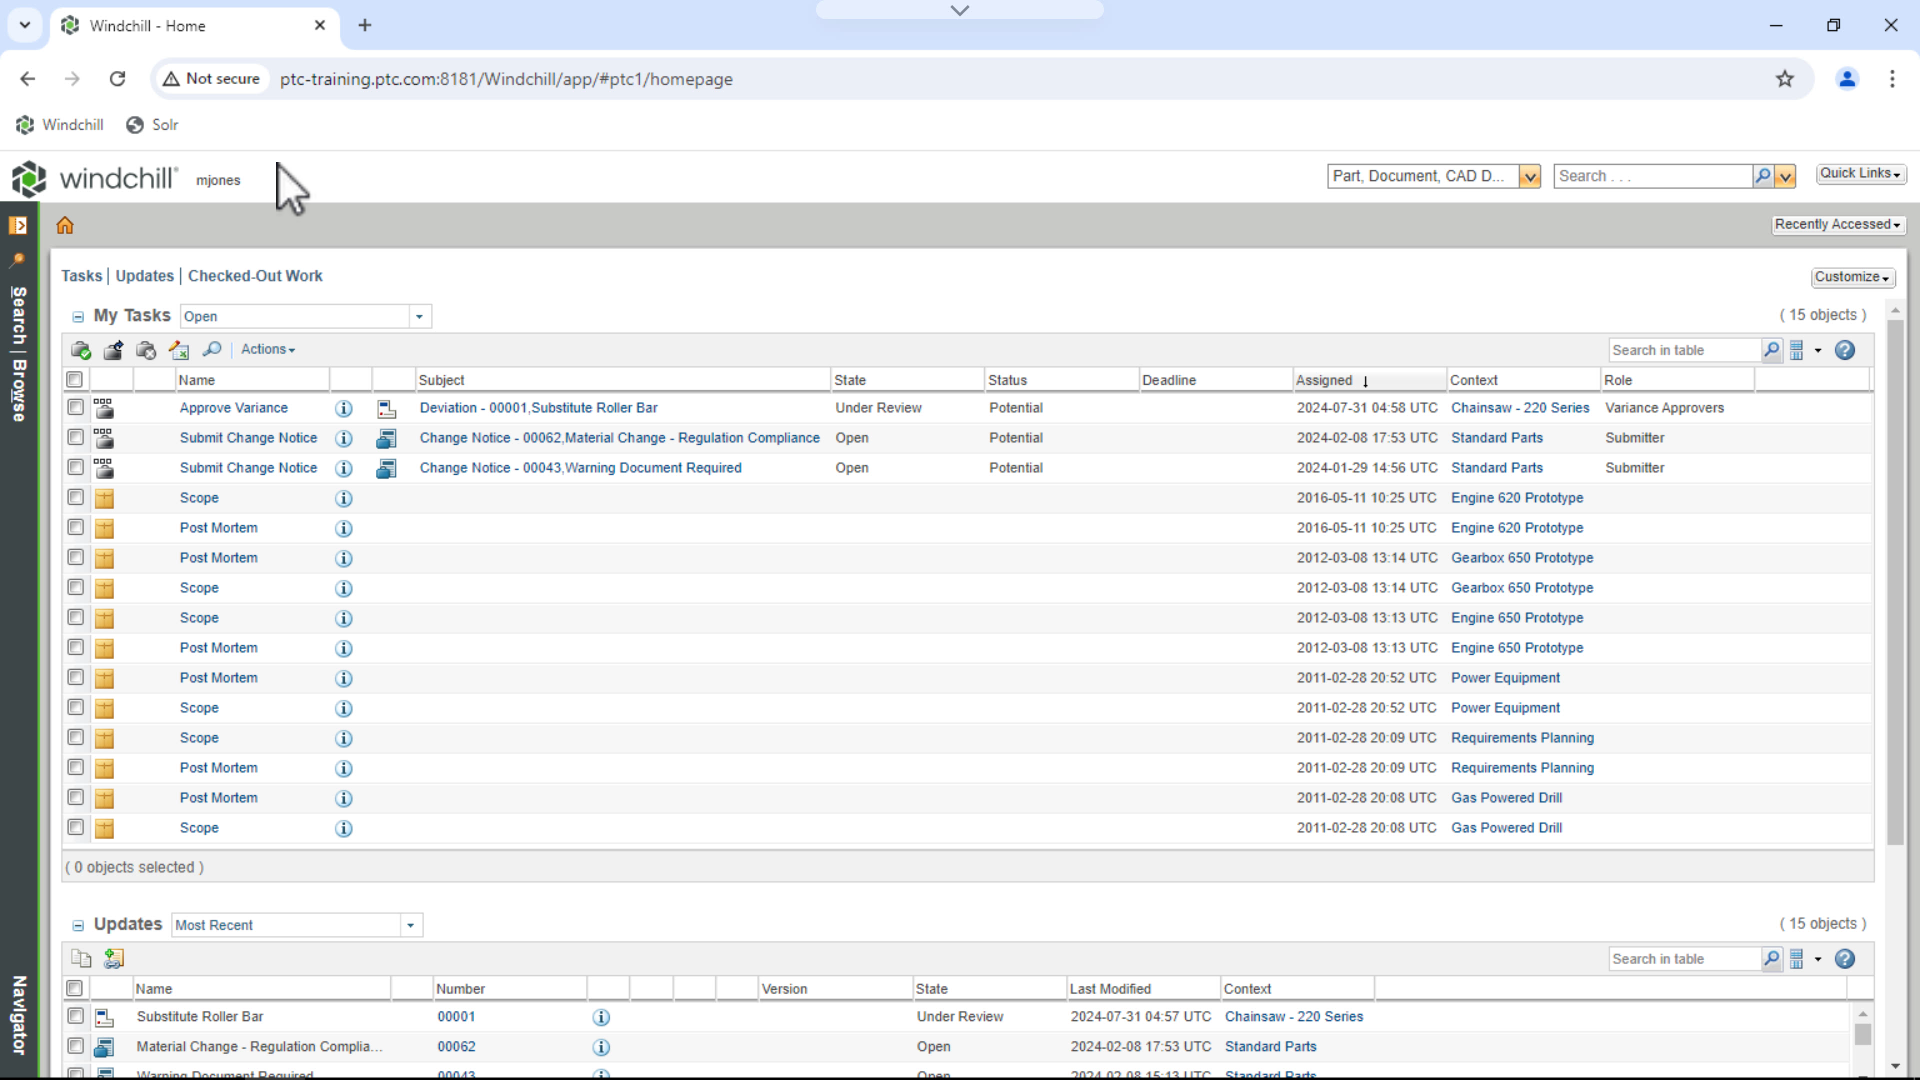Image resolution: width=1920 pixels, height=1080 pixels.
Task: Open the Recently Accessed dropdown
Action: click(1838, 225)
